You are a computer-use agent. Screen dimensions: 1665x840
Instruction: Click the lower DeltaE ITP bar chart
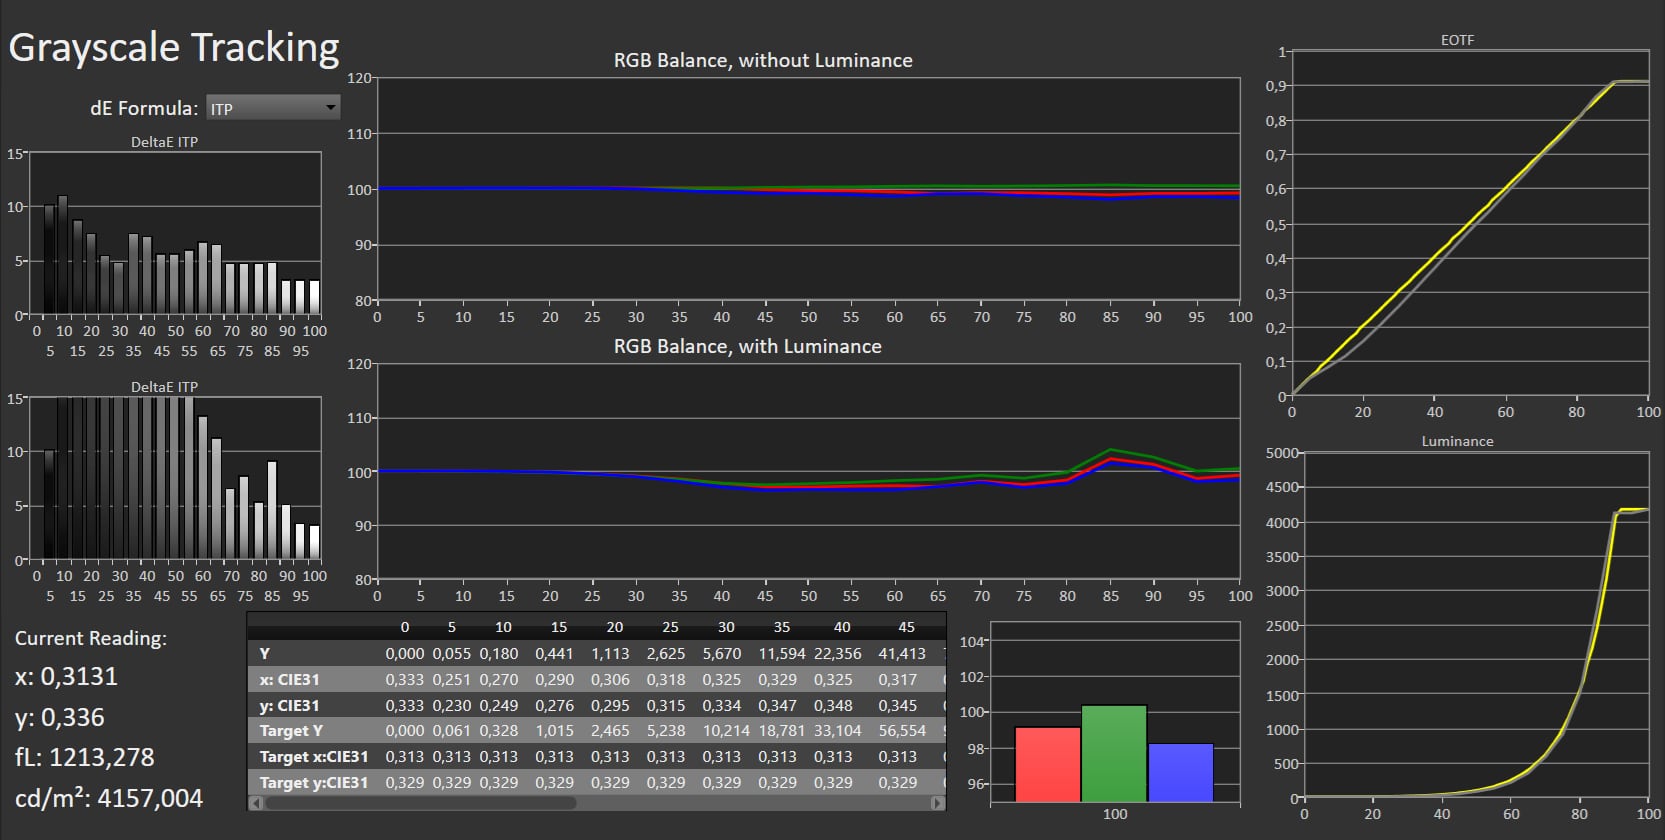coord(176,479)
